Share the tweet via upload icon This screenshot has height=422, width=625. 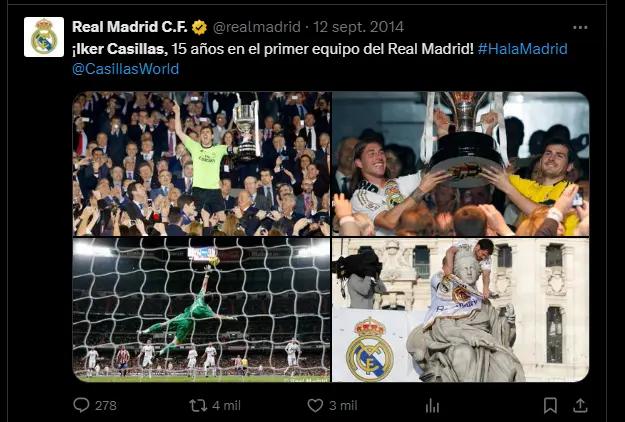click(580, 405)
